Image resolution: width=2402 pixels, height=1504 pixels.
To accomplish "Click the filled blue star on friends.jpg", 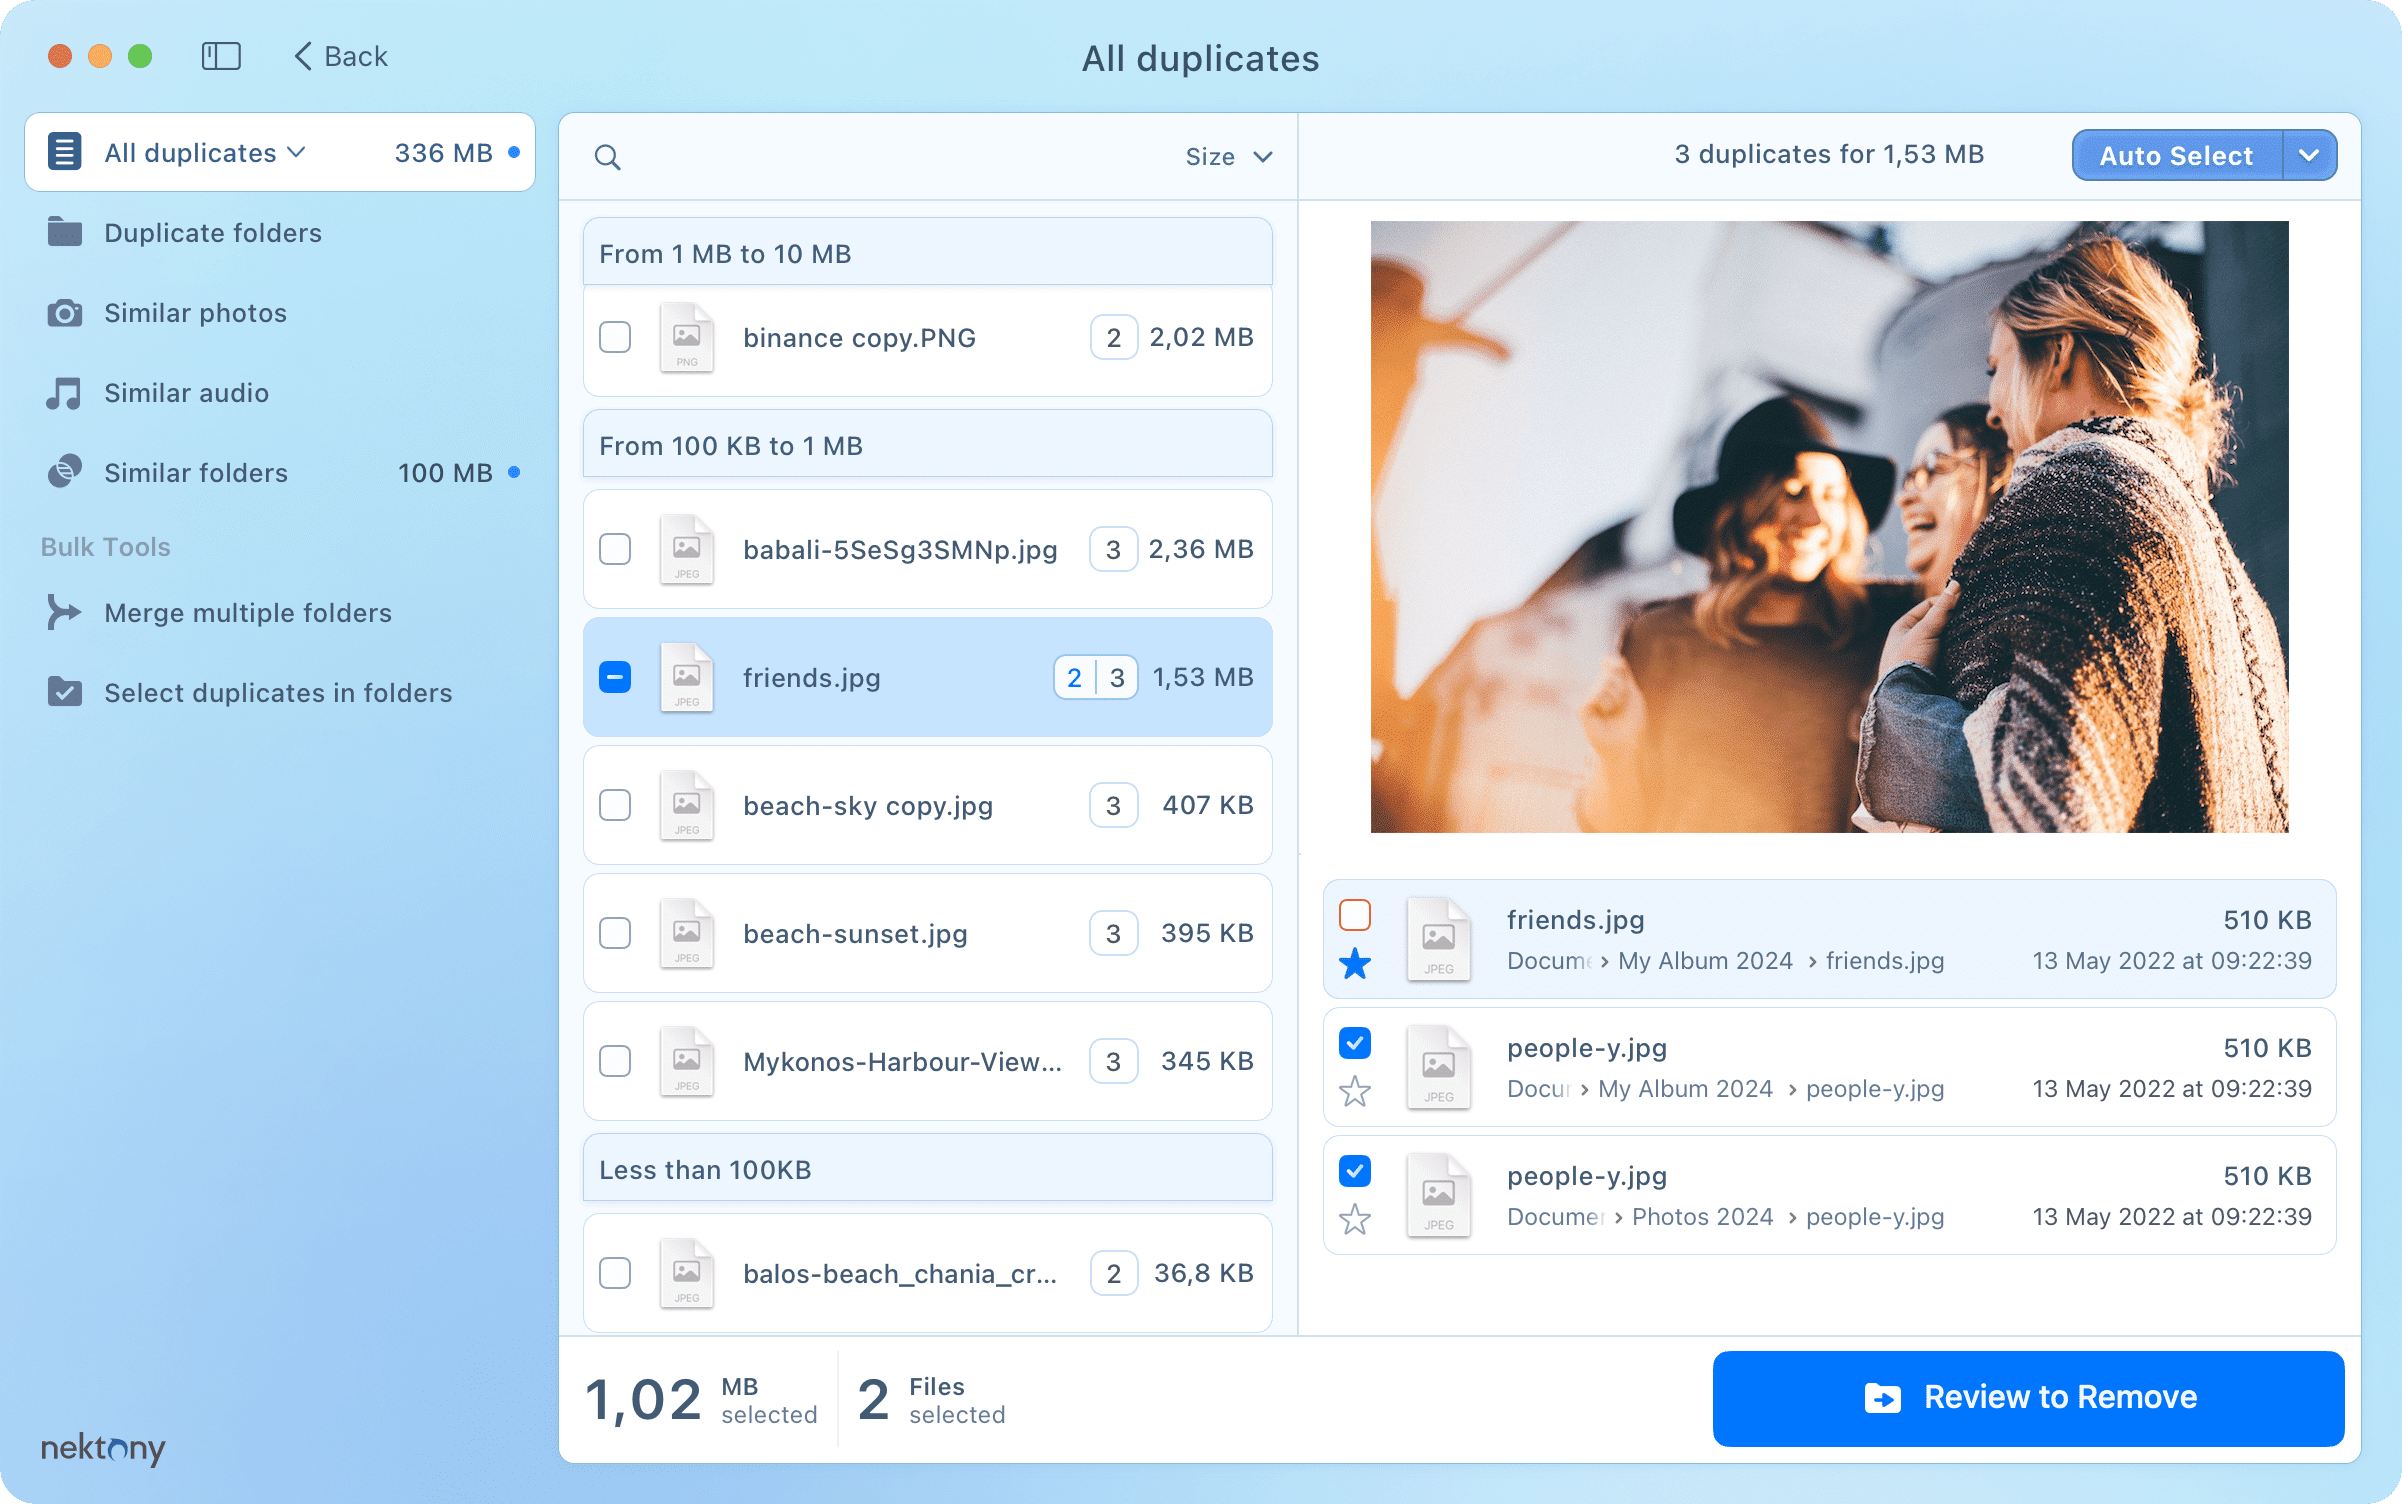I will coord(1354,964).
